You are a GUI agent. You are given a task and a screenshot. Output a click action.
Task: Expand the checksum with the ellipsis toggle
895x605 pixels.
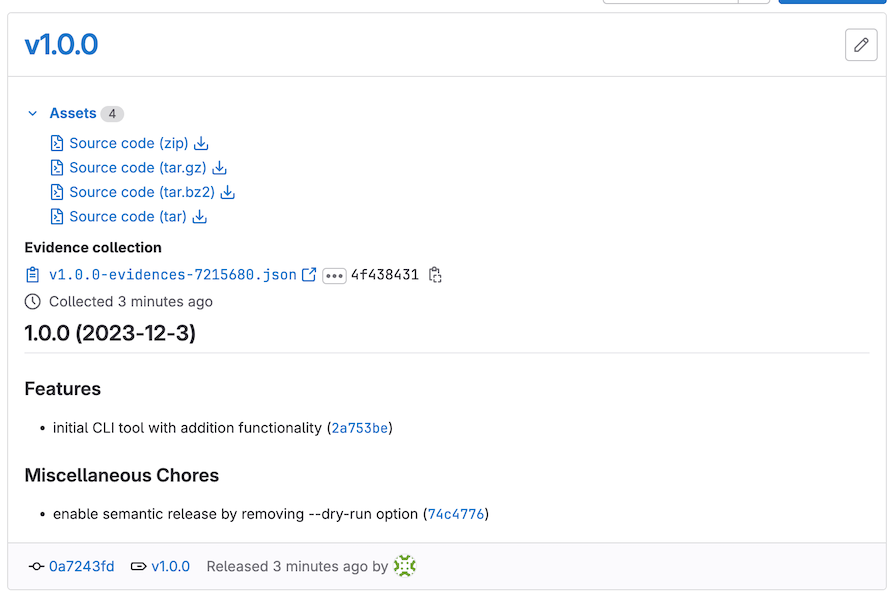pos(333,274)
